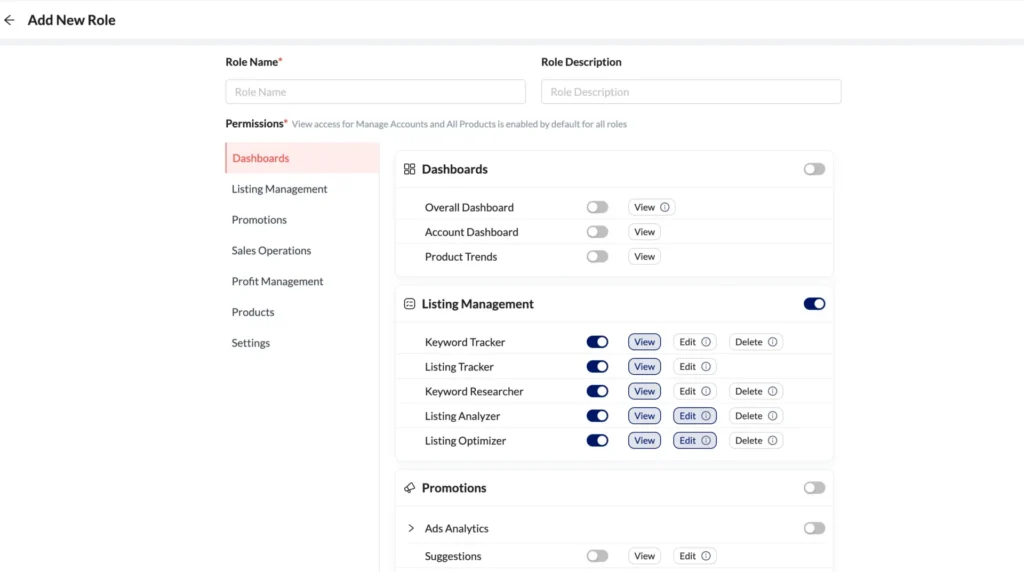
Task: Click the Add New Role heading
Action: (71, 20)
